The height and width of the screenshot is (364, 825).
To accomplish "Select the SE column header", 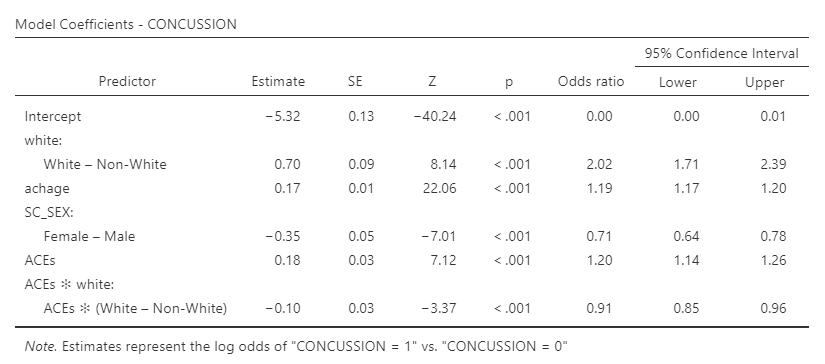I will tap(355, 82).
